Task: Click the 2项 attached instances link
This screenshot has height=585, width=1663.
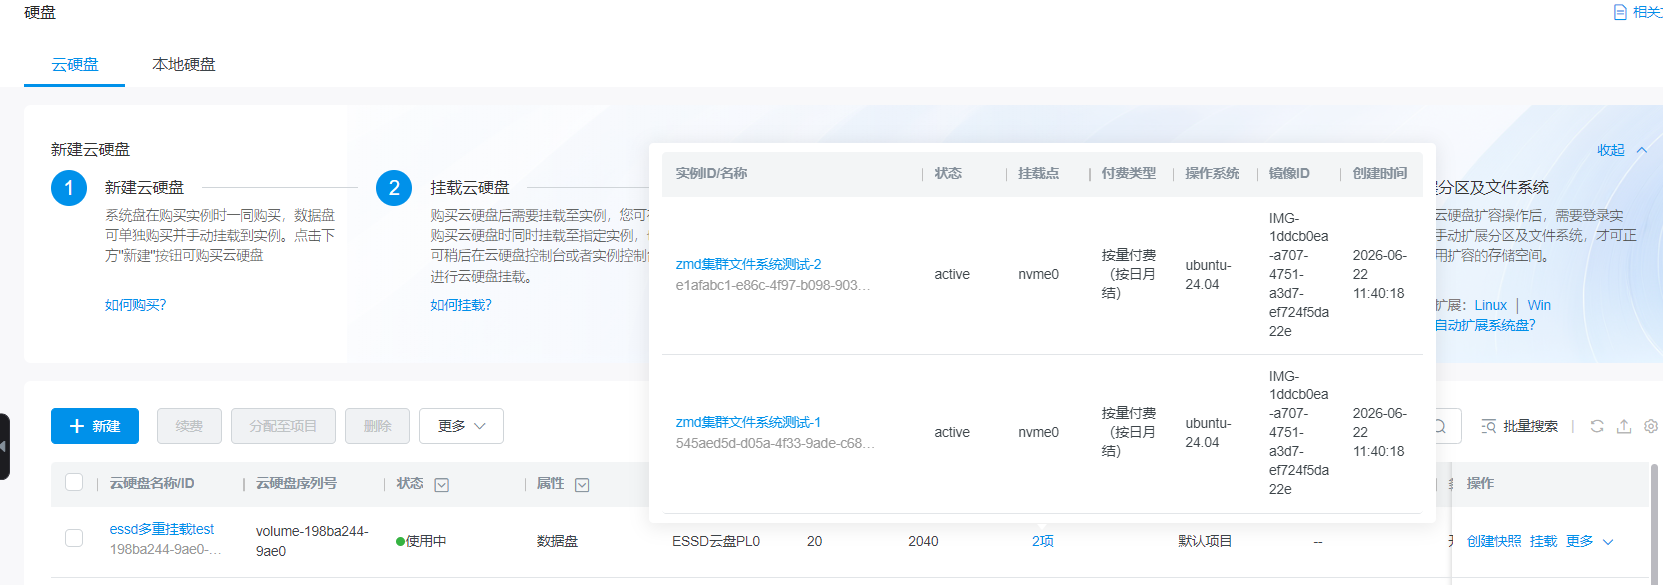Action: [x=1043, y=541]
